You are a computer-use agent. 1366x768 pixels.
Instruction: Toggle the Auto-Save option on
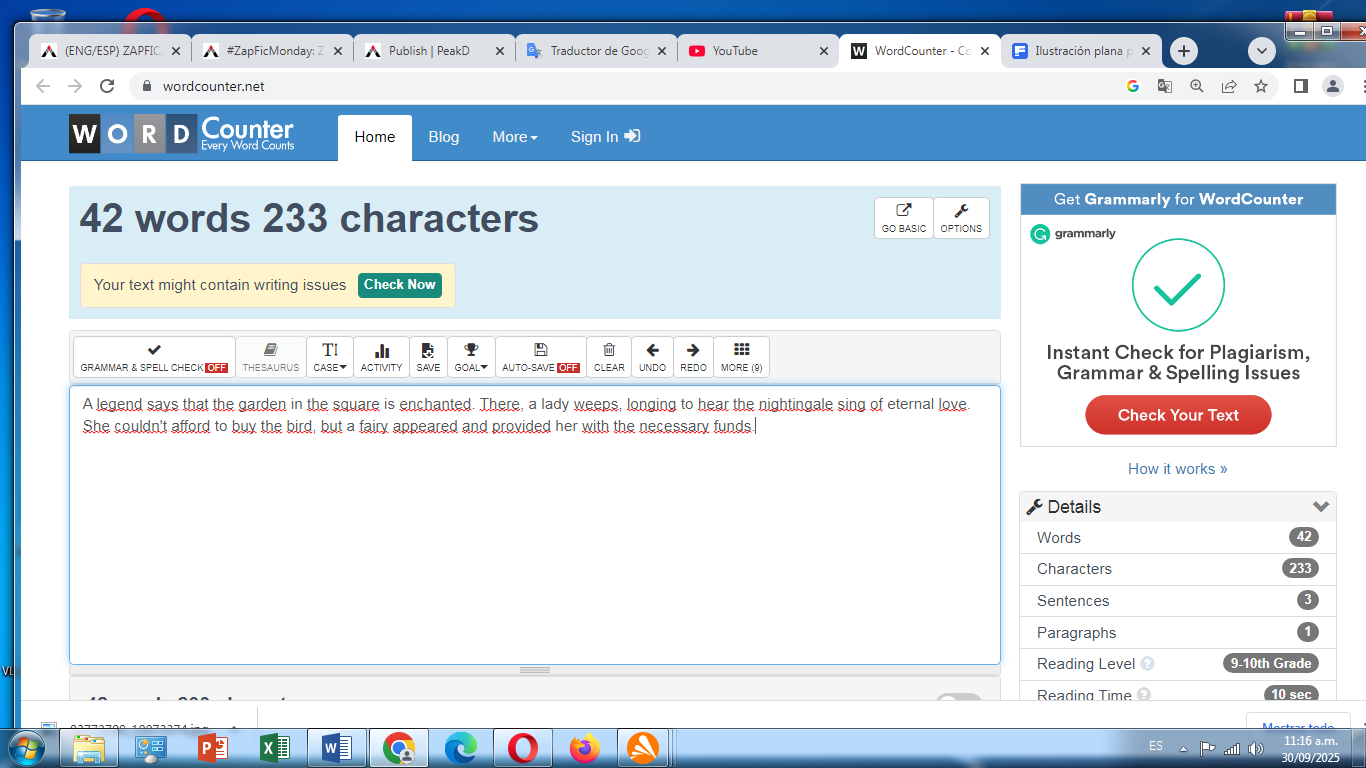pyautogui.click(x=540, y=357)
